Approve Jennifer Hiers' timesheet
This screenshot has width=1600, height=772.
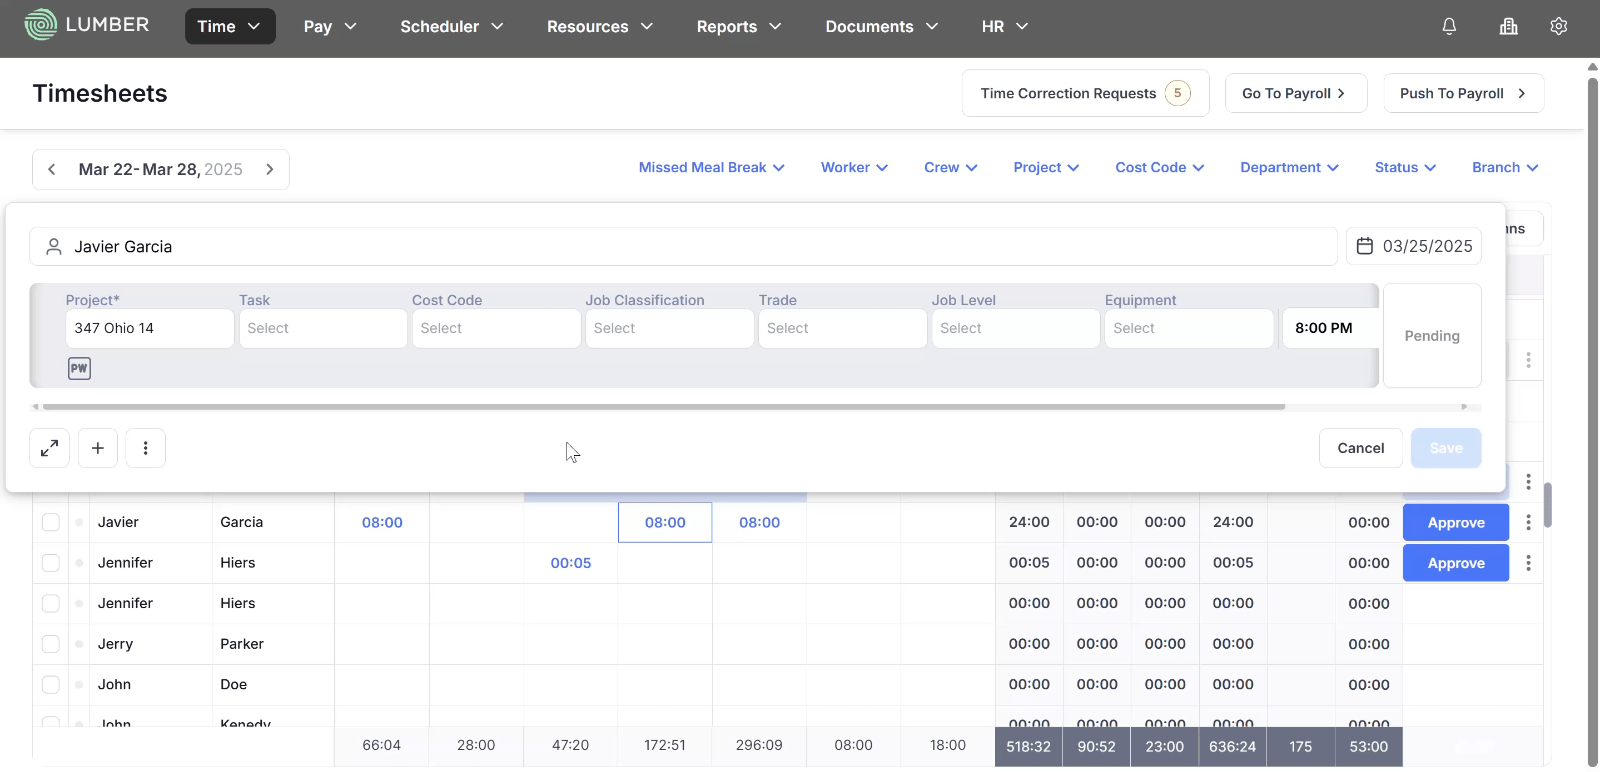(1456, 563)
